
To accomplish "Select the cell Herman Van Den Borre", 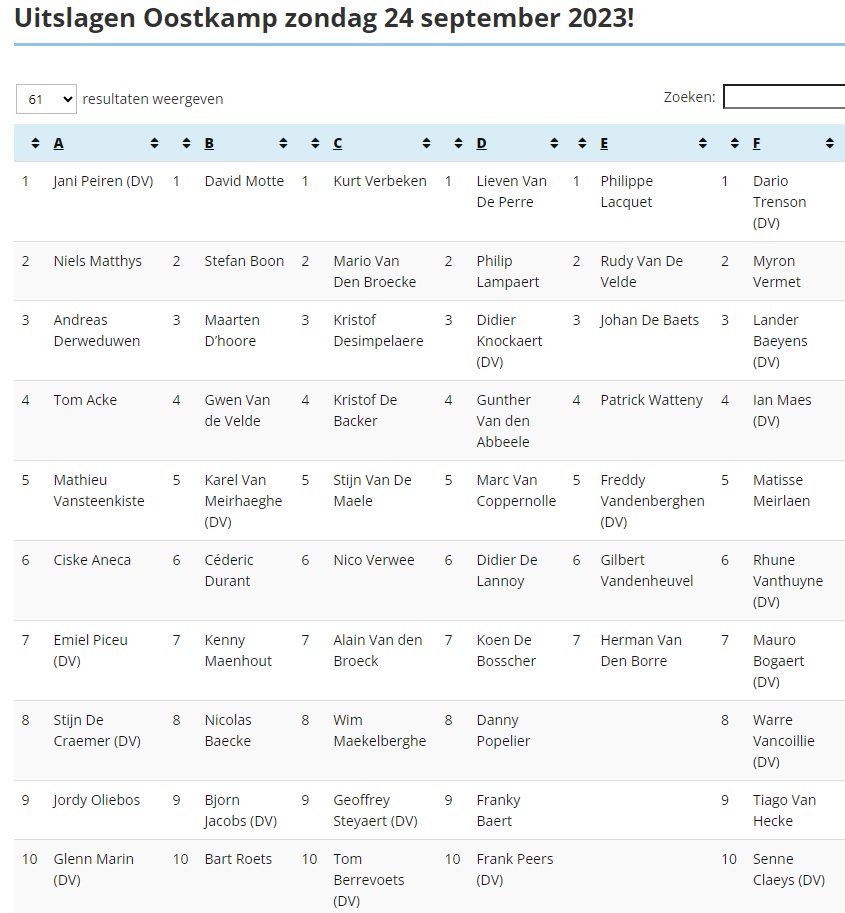I will coord(641,650).
